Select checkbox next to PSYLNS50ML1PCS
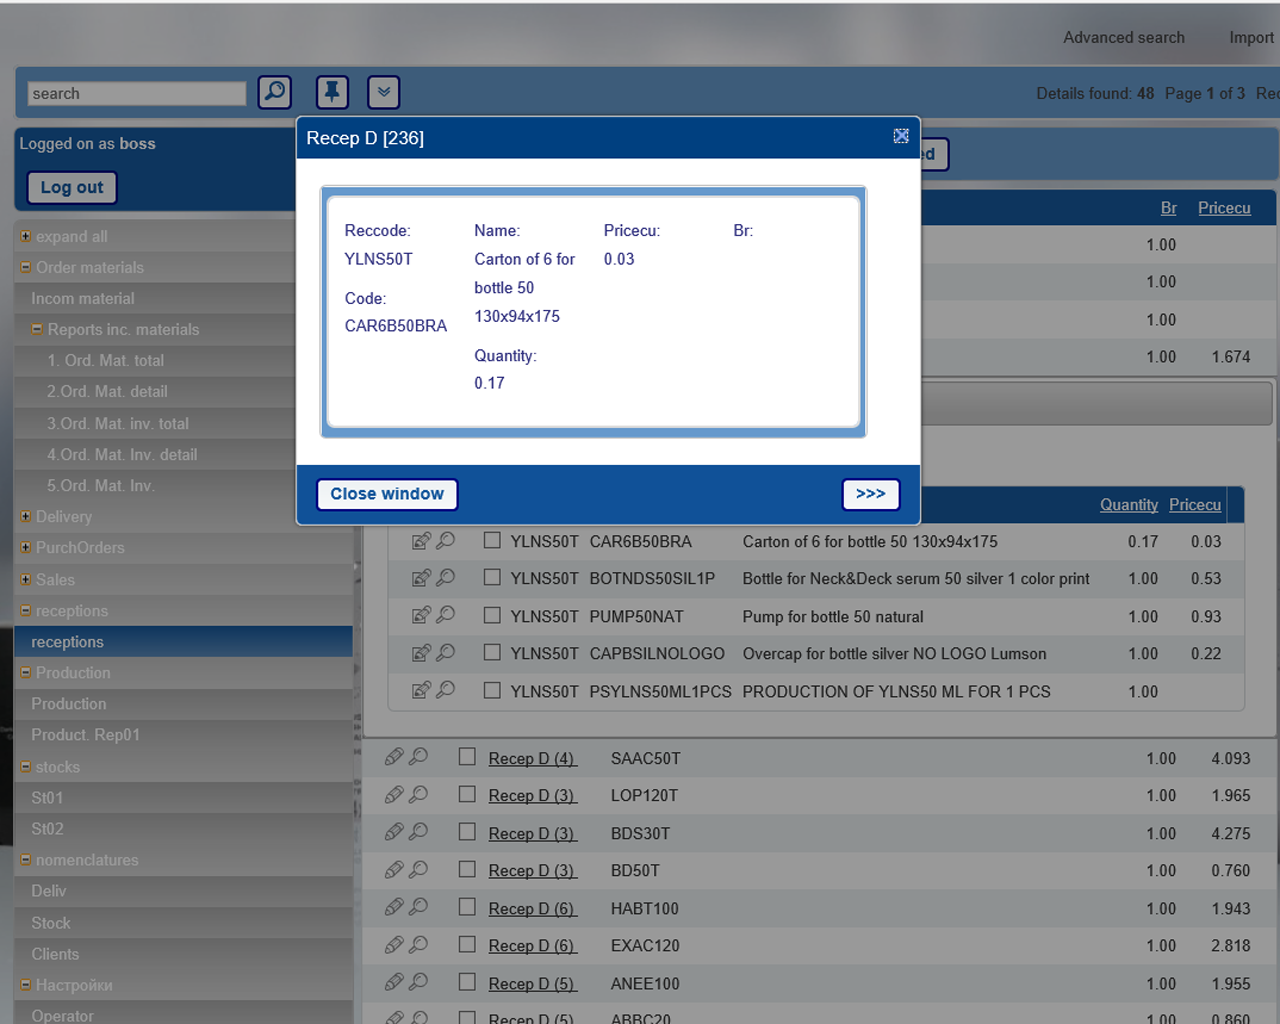The width and height of the screenshot is (1280, 1024). click(x=492, y=690)
